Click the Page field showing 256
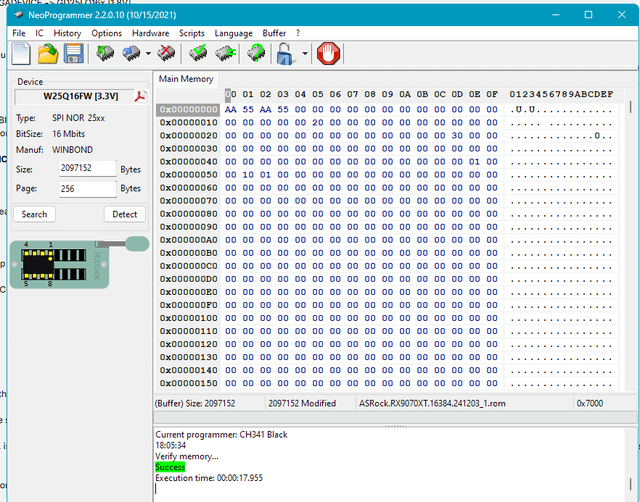Viewport: 640px width, 502px height. 88,189
